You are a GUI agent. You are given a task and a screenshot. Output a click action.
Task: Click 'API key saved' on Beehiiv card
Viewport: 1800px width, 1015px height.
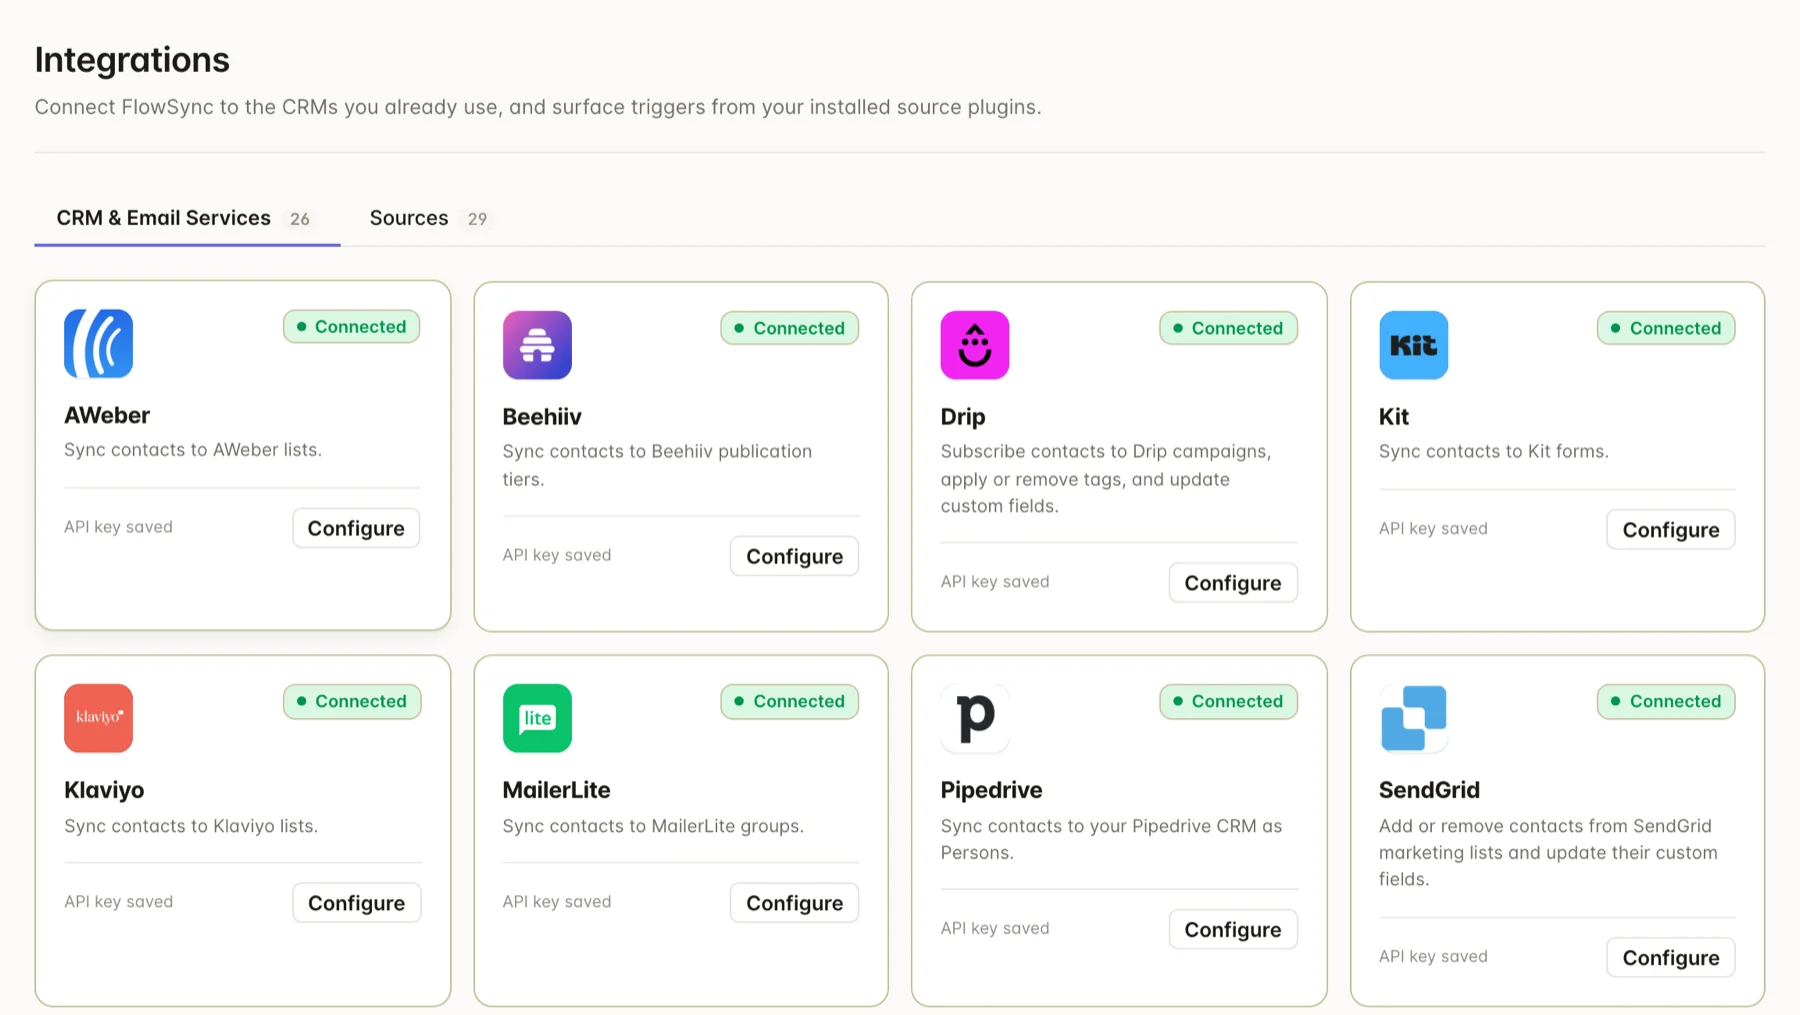pyautogui.click(x=557, y=555)
